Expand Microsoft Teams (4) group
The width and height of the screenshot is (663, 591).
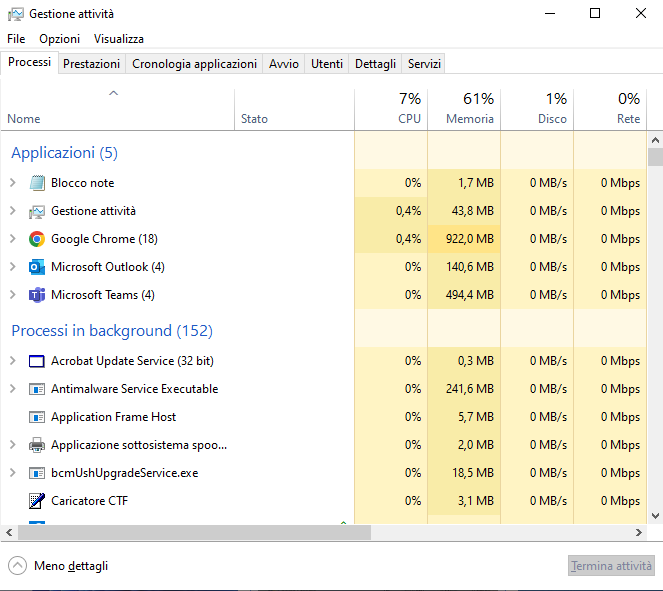coord(13,295)
